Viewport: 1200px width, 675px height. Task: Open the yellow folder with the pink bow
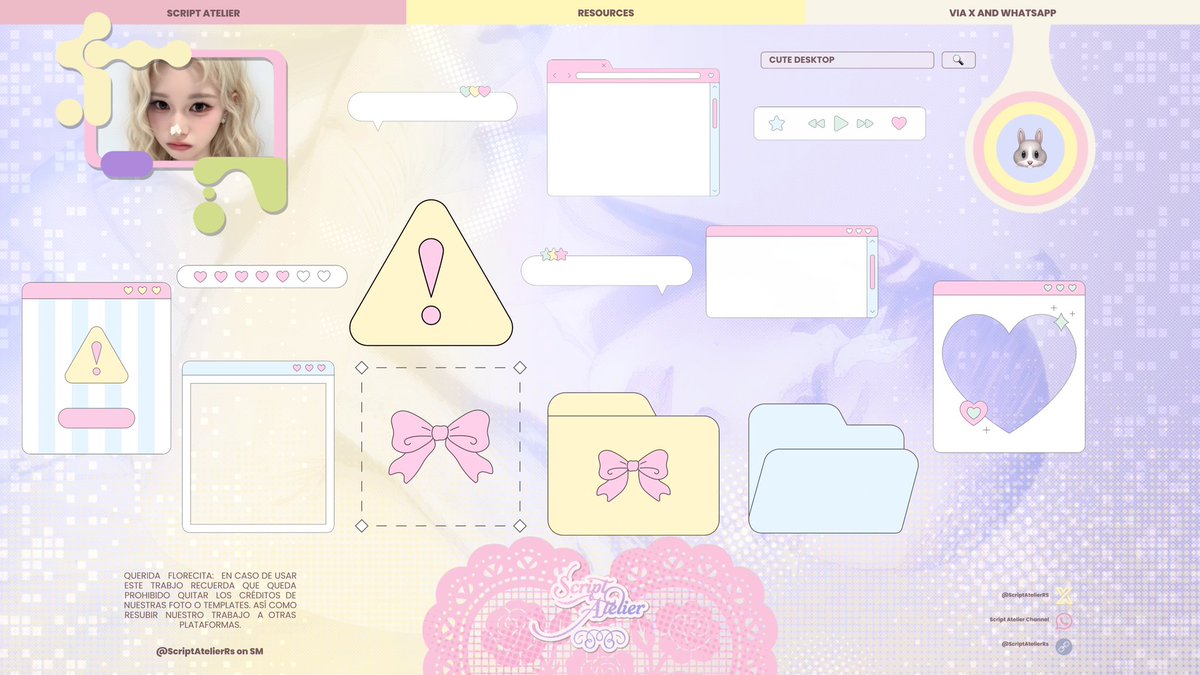click(633, 464)
